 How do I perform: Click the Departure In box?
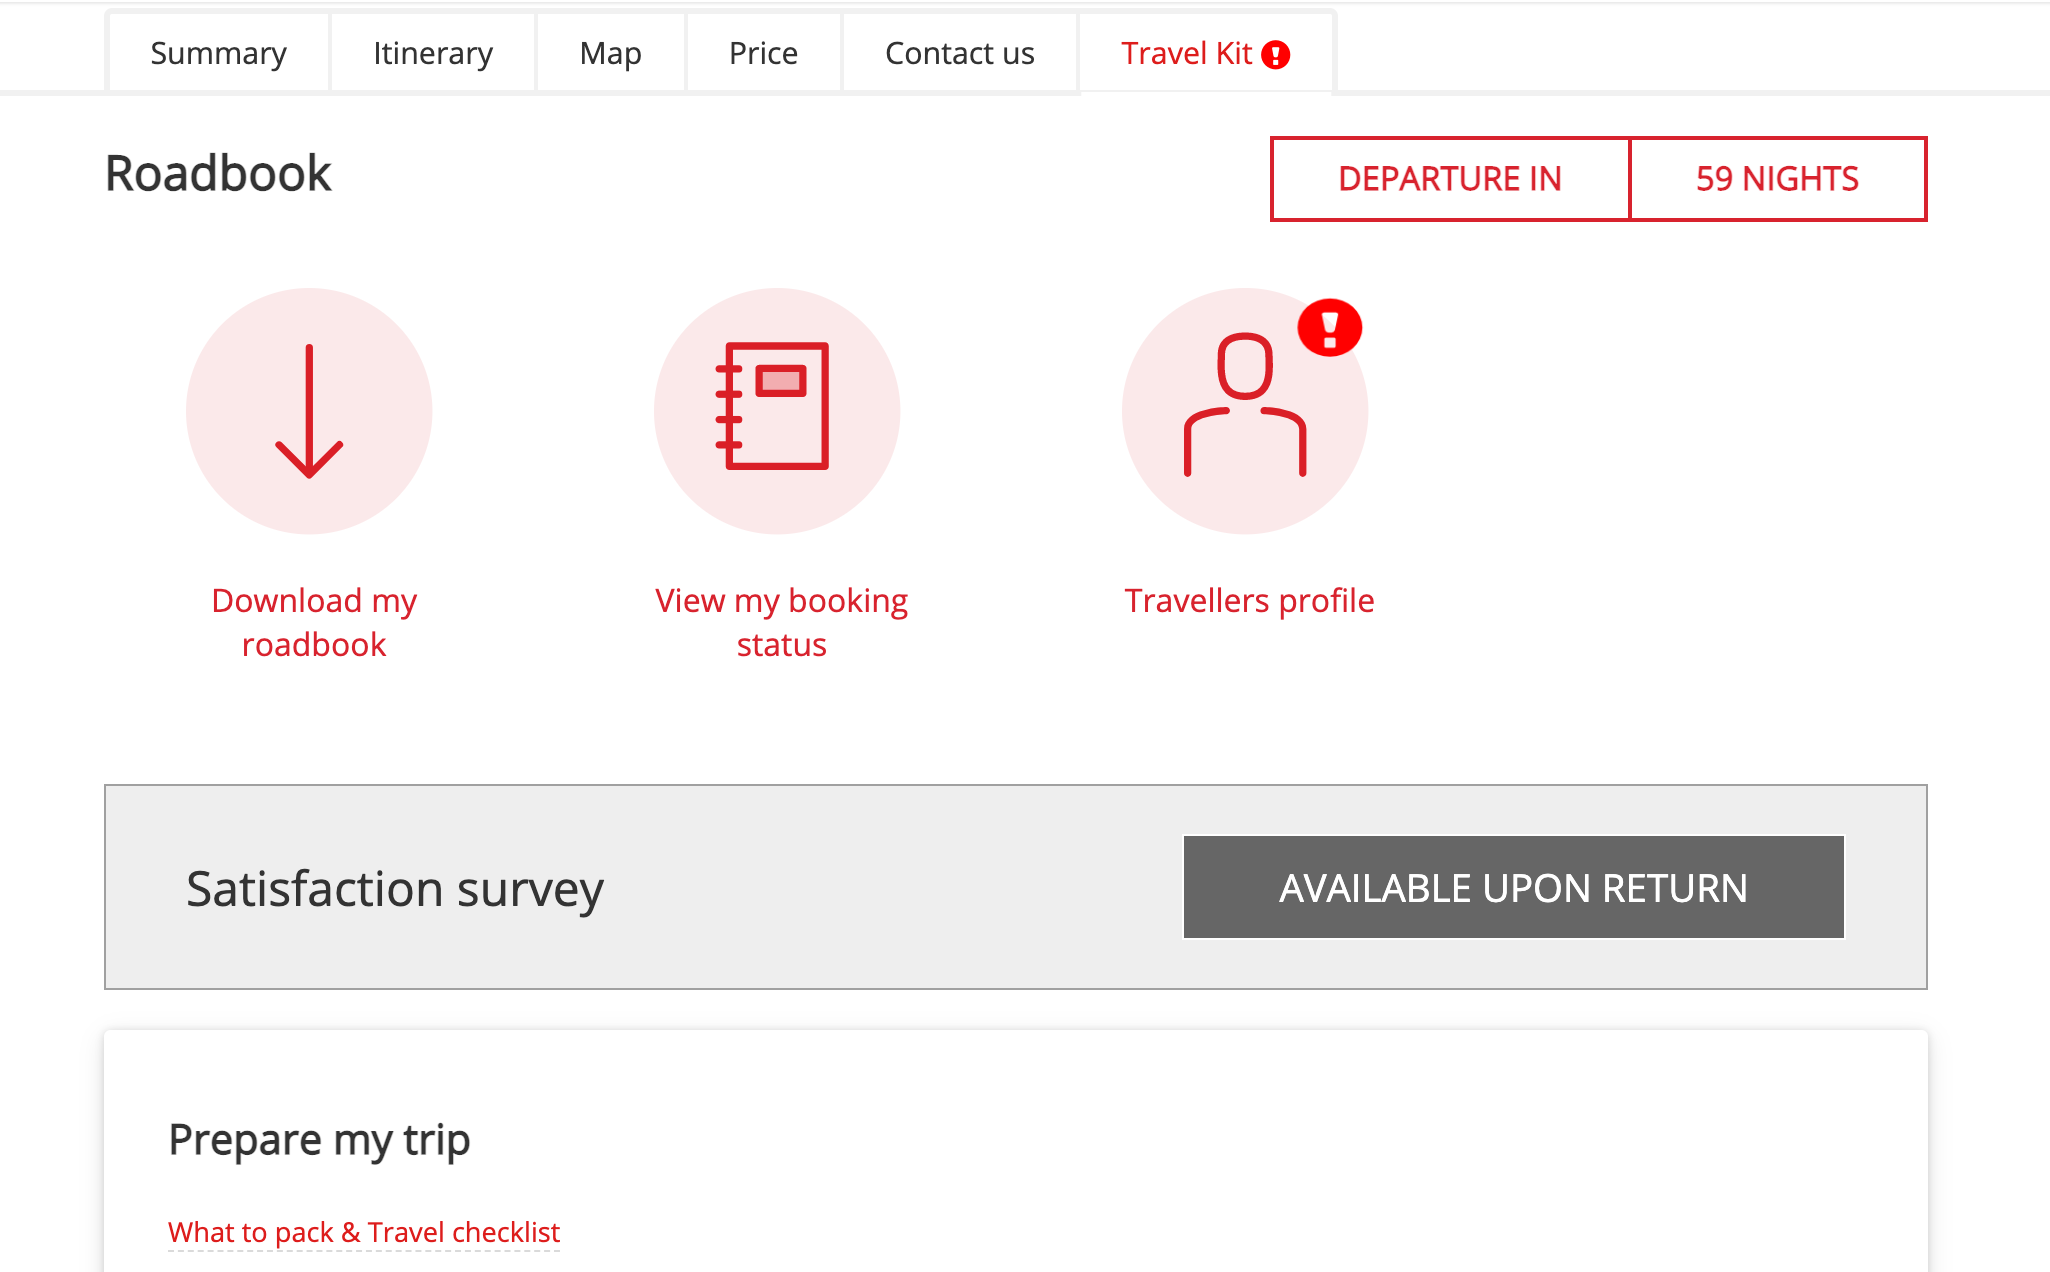click(x=1450, y=179)
